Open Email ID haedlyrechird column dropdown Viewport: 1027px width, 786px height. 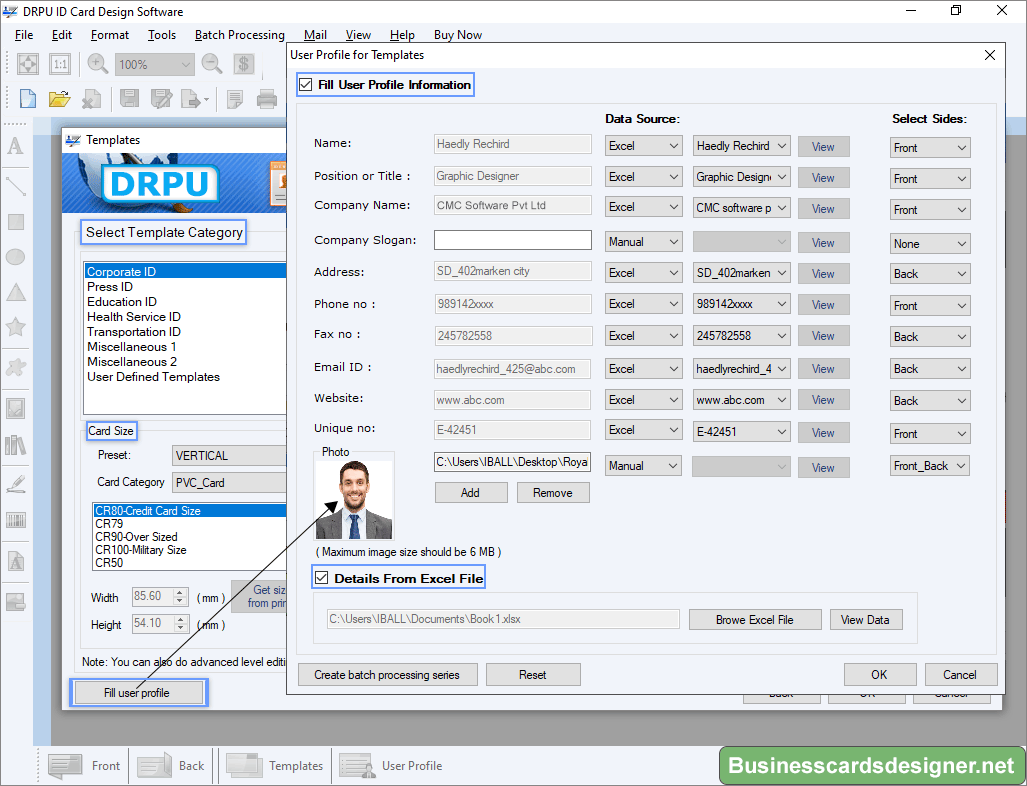tap(741, 369)
